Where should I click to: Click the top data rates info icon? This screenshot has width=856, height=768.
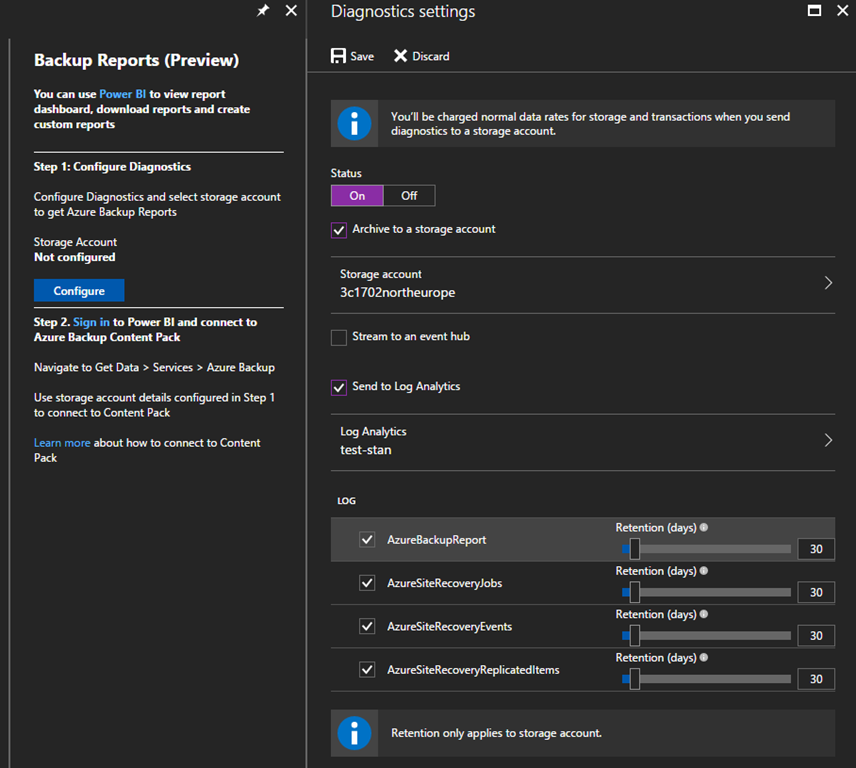click(354, 124)
